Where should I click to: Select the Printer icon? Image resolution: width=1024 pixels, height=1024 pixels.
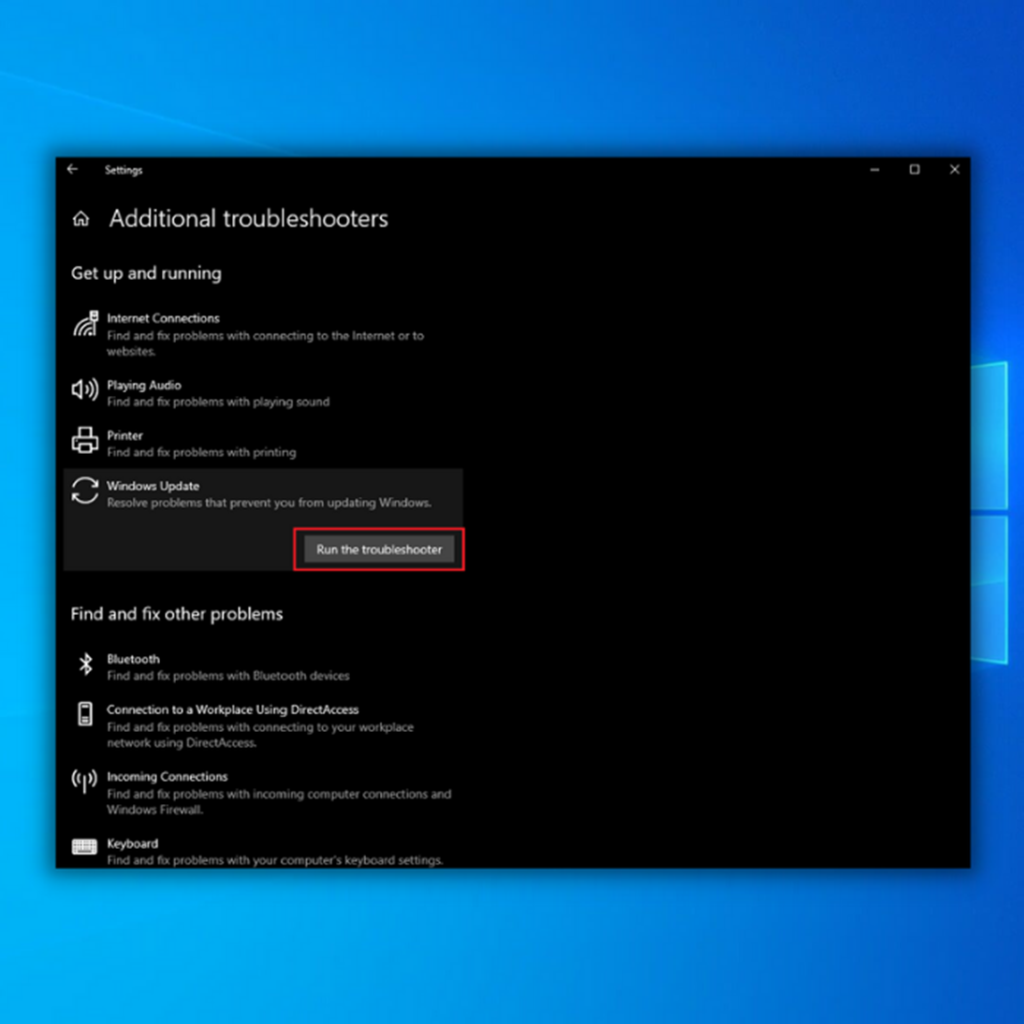pos(85,440)
